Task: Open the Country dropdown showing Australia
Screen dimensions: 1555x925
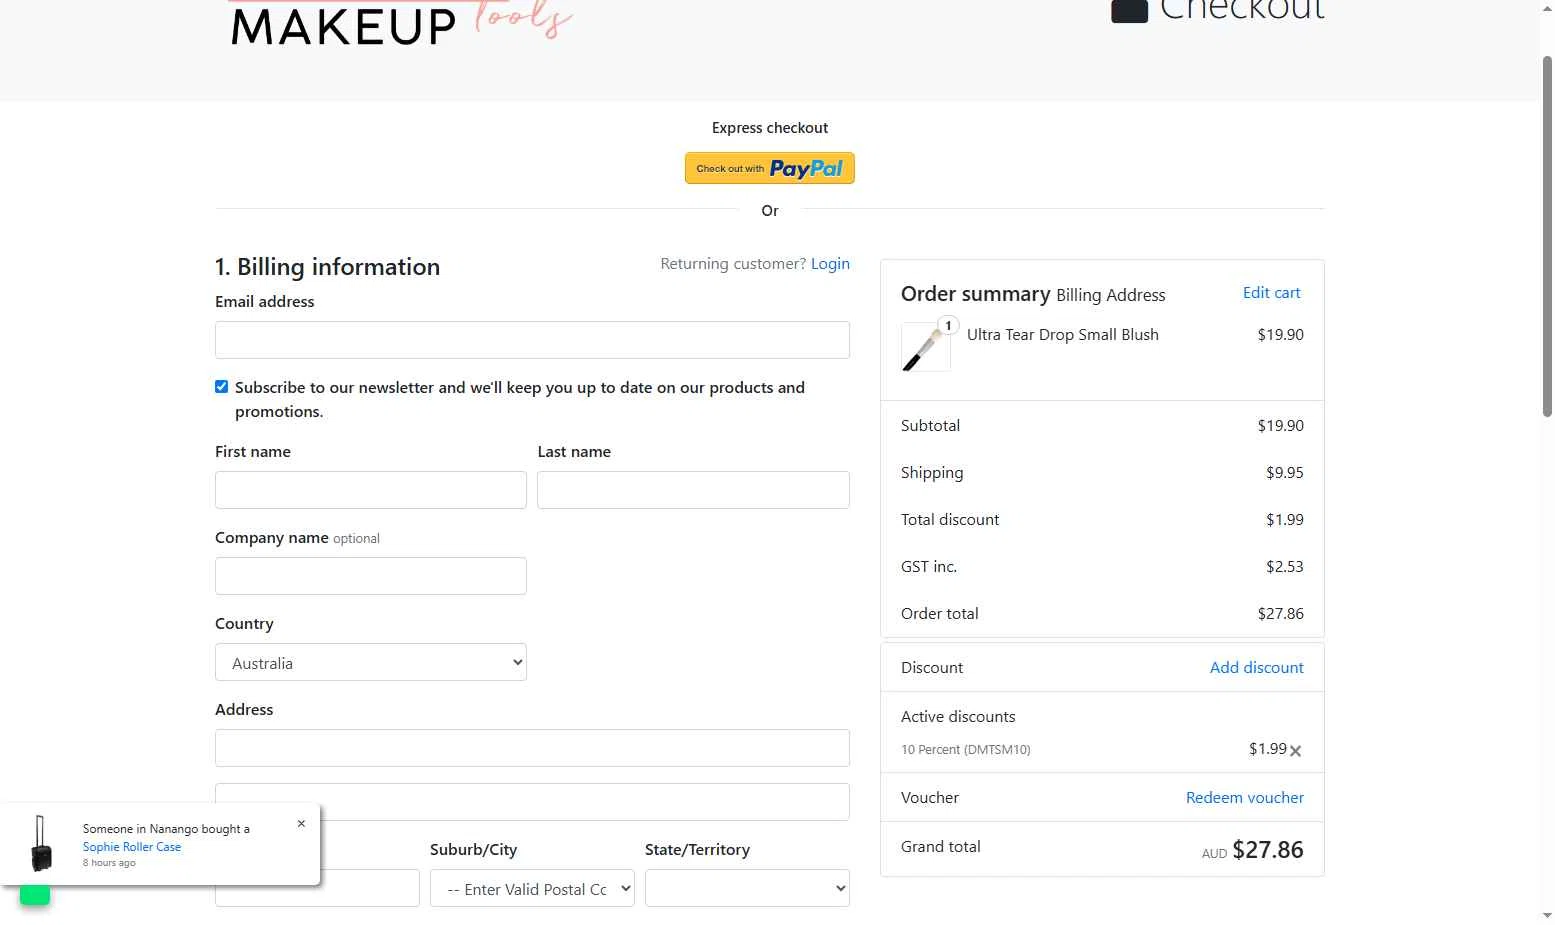Action: pyautogui.click(x=371, y=662)
